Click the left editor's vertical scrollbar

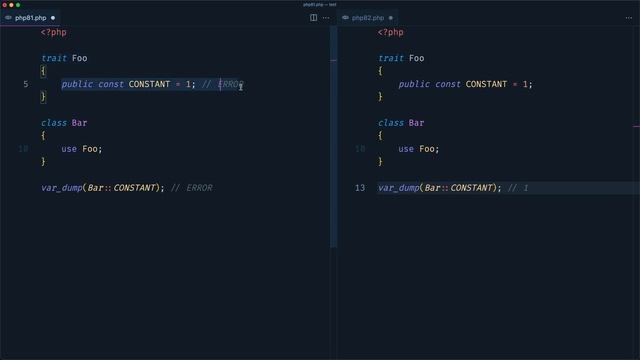[333, 137]
